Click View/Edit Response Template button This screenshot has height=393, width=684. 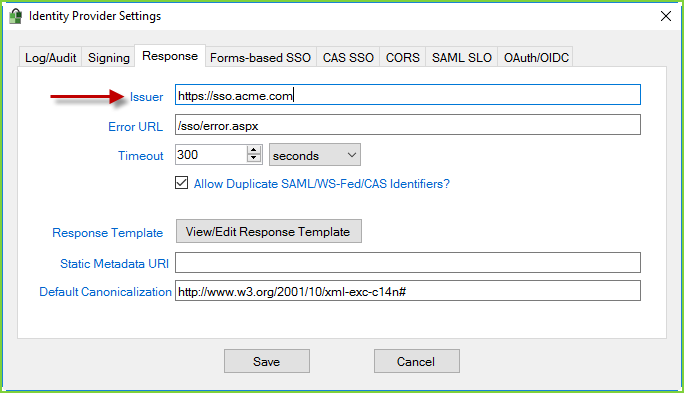click(x=269, y=231)
